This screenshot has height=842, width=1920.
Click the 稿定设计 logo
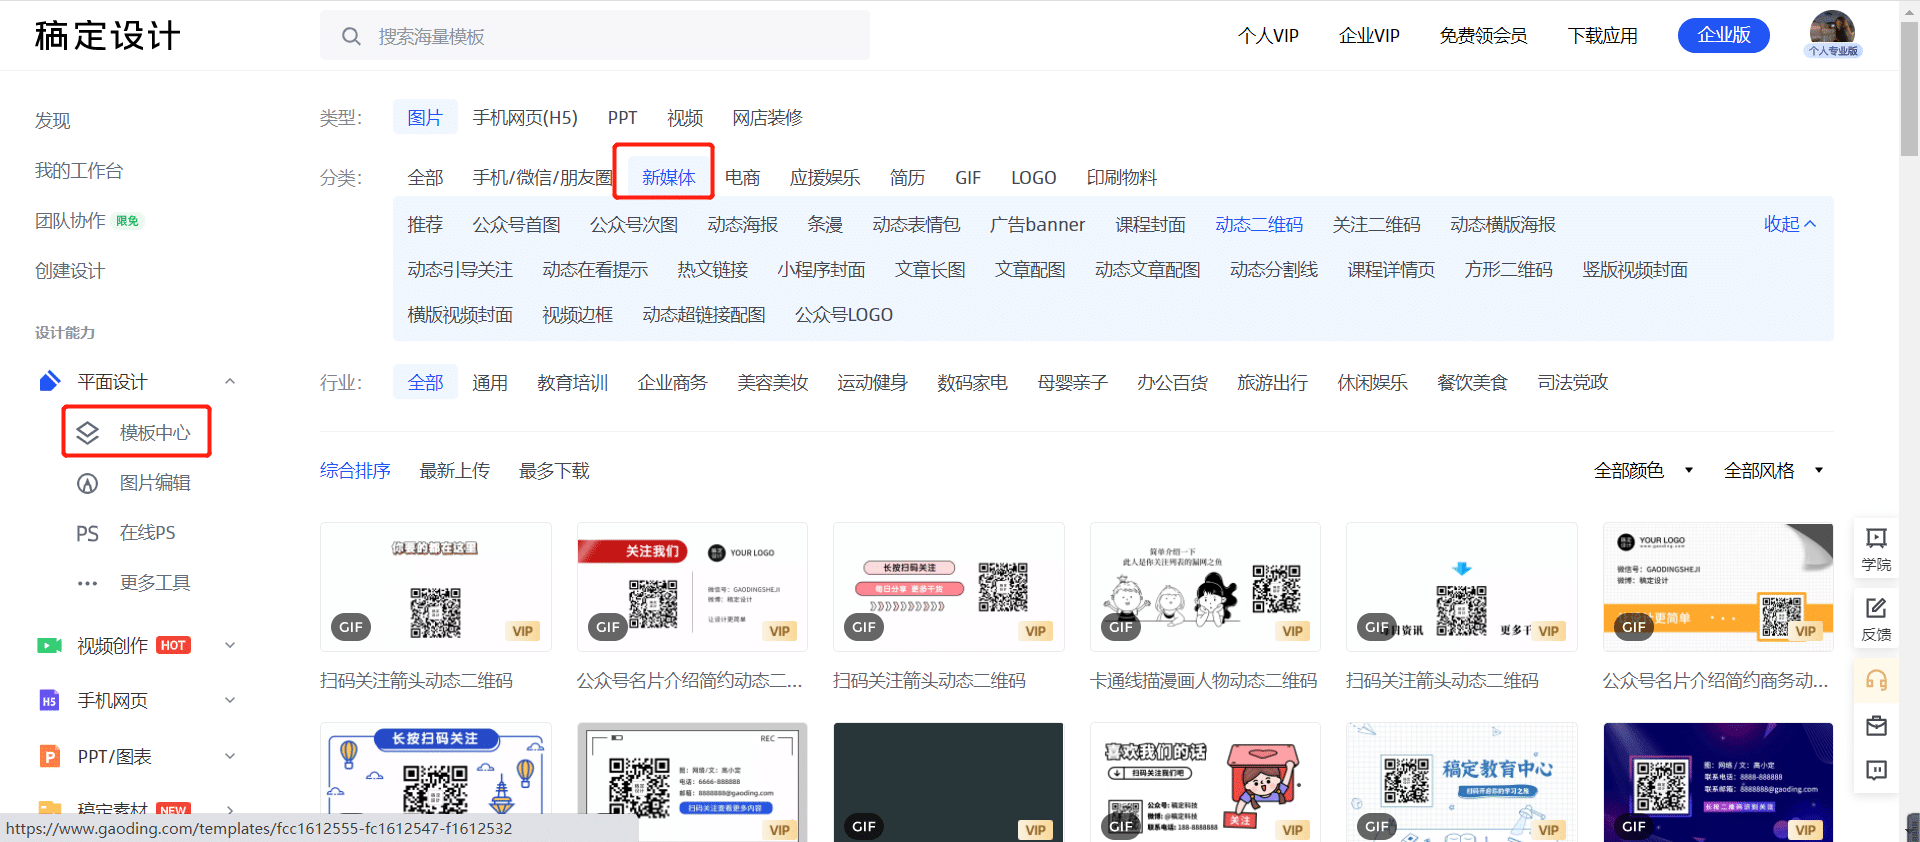point(107,36)
